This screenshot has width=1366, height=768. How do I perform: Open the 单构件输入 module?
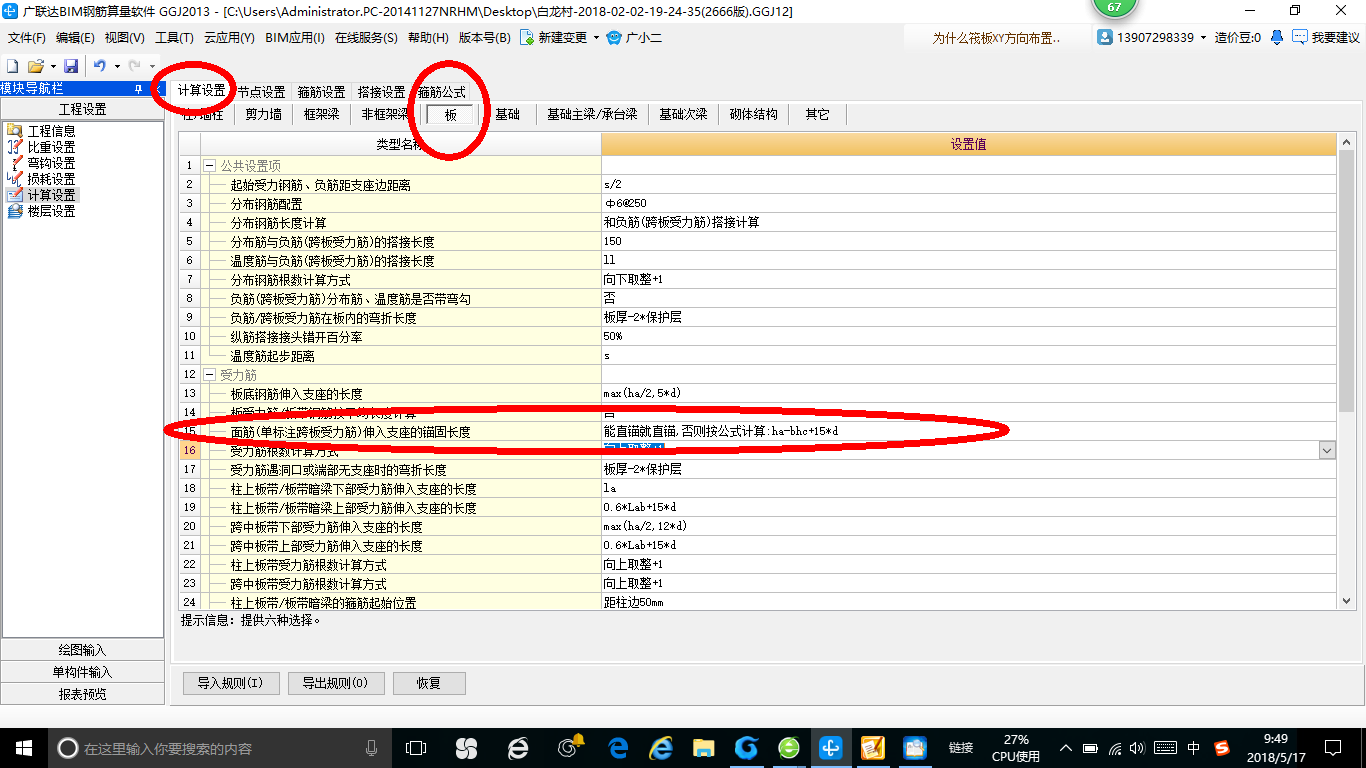tap(82, 672)
